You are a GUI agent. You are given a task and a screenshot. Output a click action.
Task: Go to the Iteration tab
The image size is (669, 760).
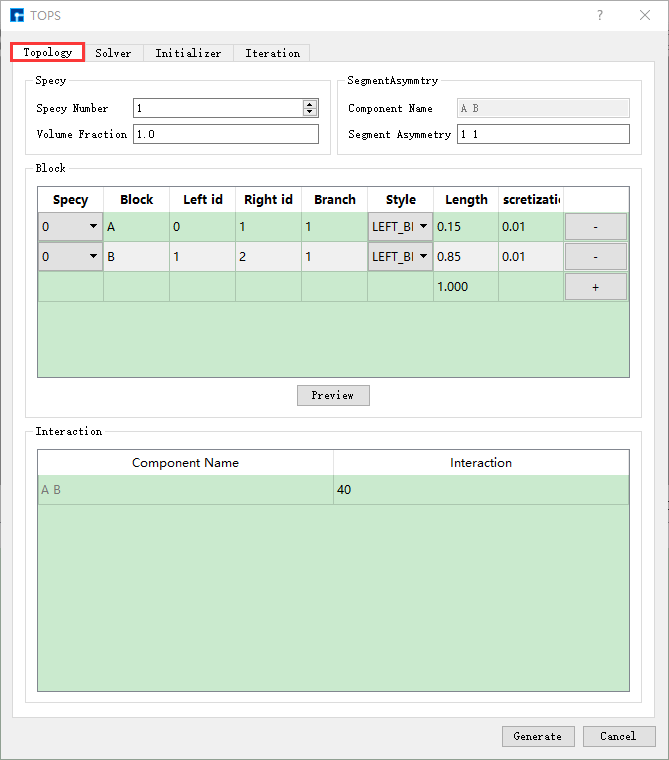pyautogui.click(x=272, y=53)
